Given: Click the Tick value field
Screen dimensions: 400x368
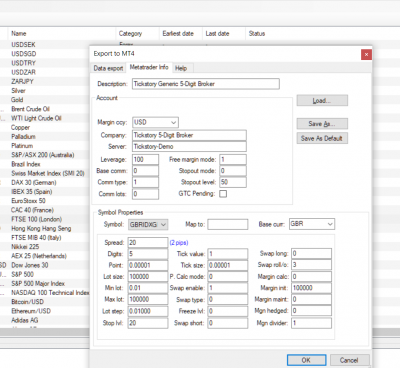Looking at the screenshot, I should pyautogui.click(x=228, y=254).
